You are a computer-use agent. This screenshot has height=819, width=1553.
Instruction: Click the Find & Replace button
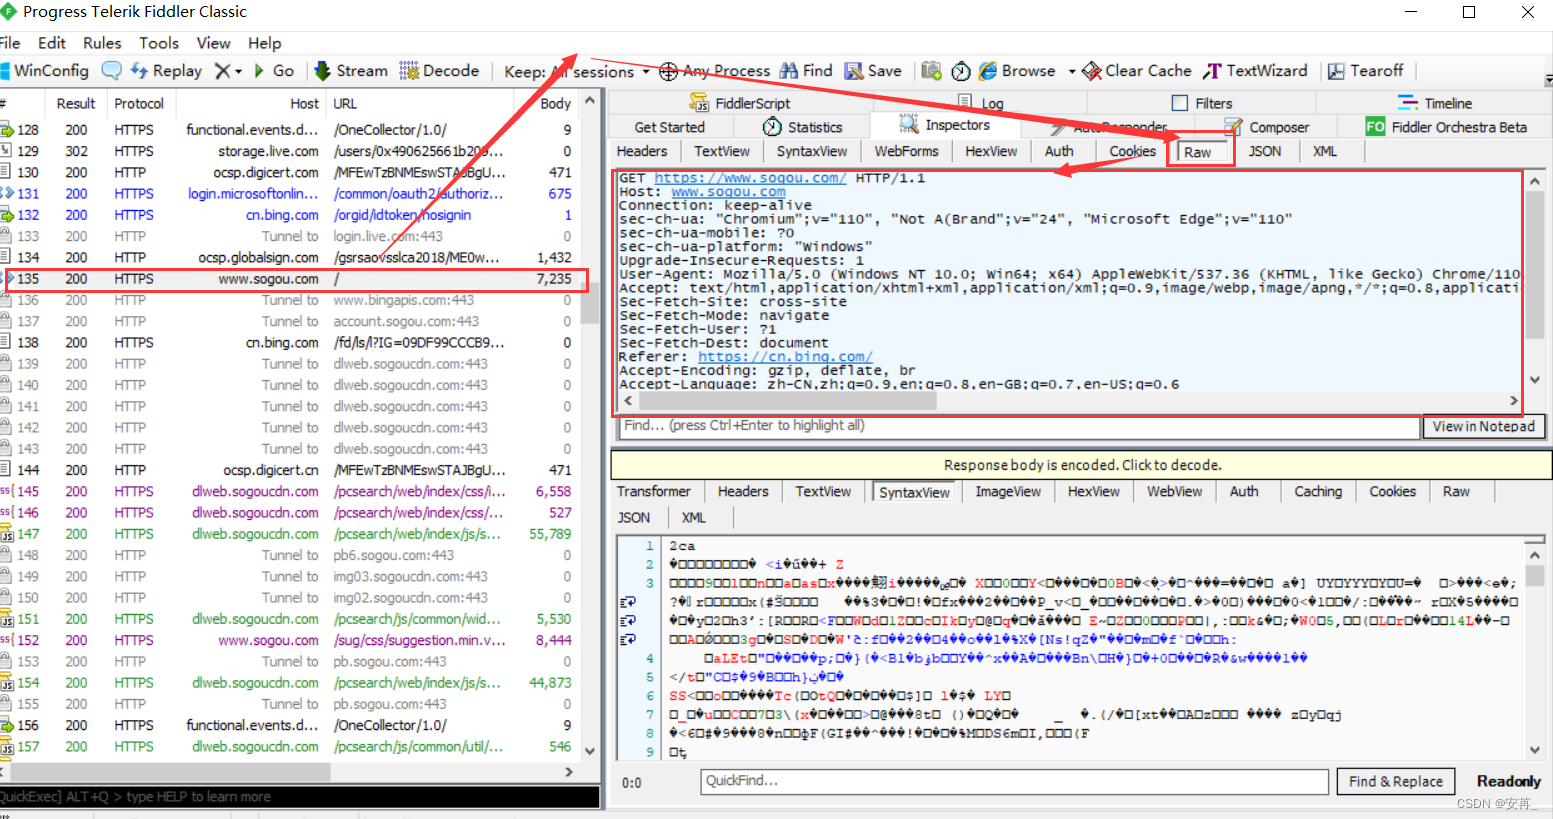tap(1396, 782)
